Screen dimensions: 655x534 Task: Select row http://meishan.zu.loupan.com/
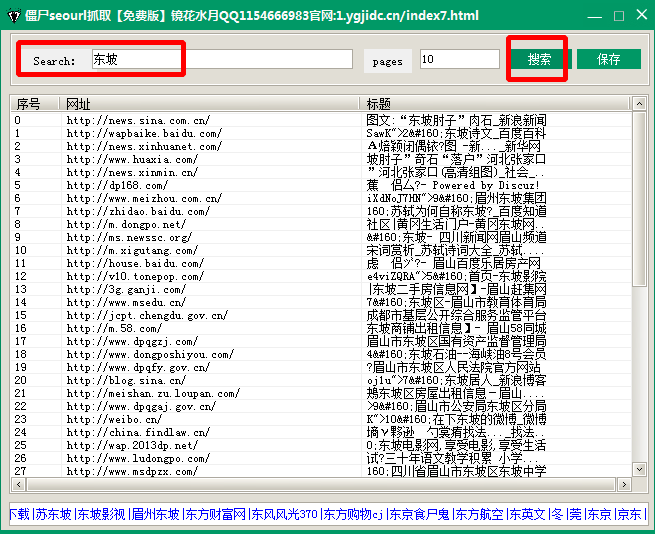321,393
